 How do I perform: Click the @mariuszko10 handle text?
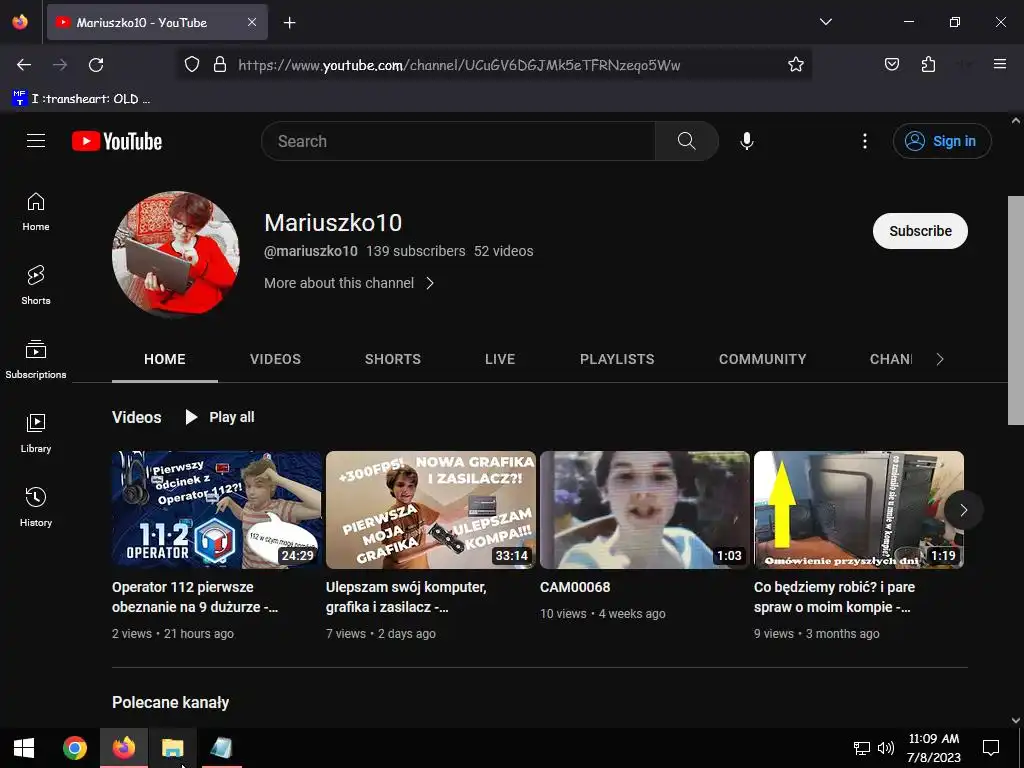point(311,251)
